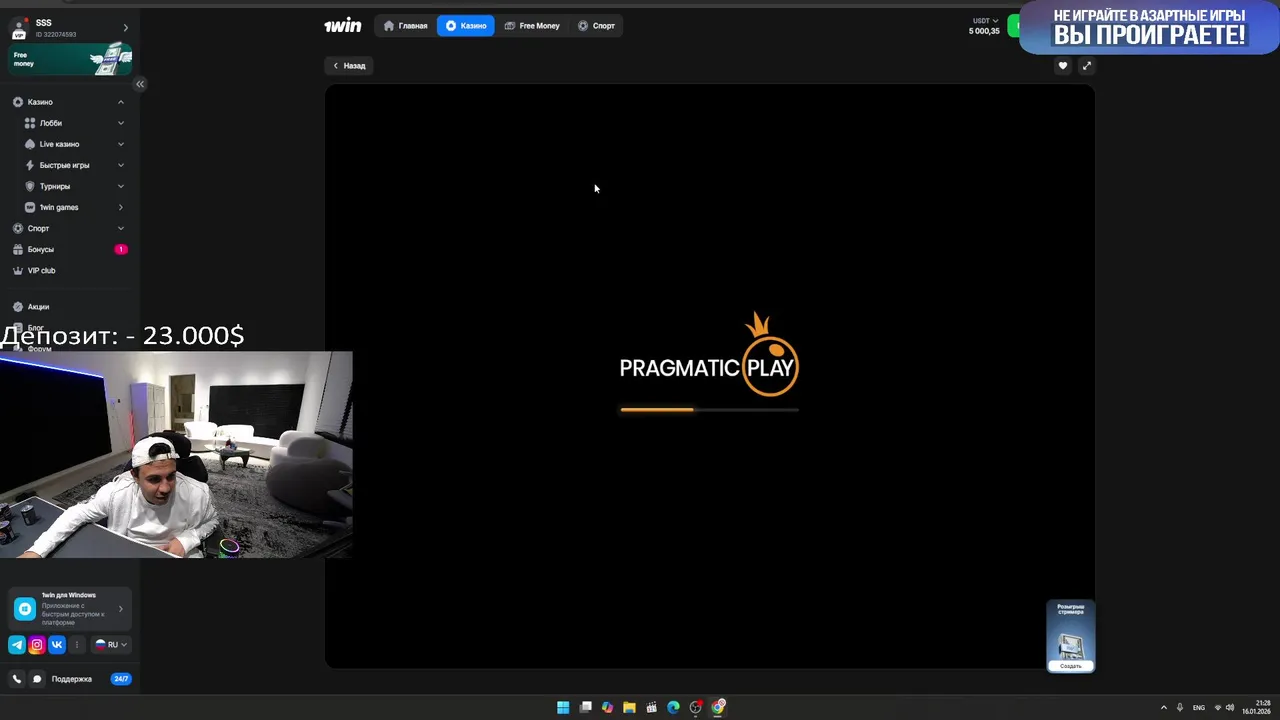Go to the Главная top tab

point(405,26)
